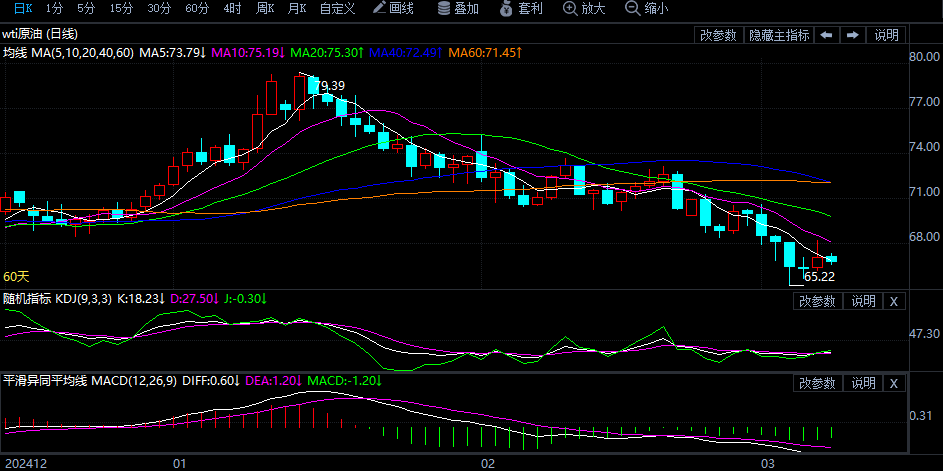
Task: Open 改参数 for the KDJ indicator
Action: coord(817,301)
